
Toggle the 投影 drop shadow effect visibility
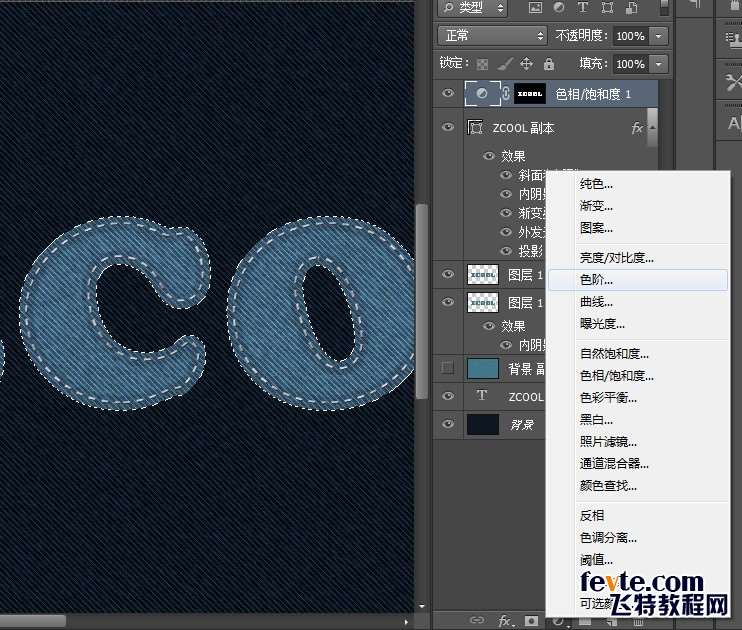pyautogui.click(x=506, y=250)
